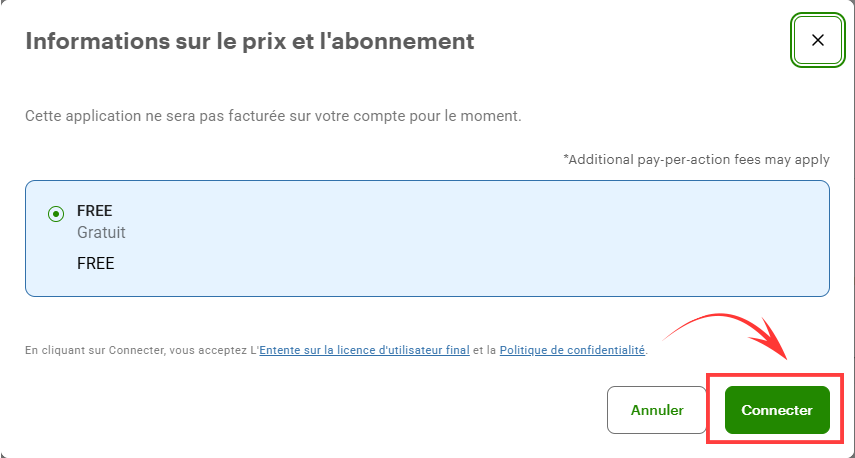Click the bold FREE plan title
The image size is (855, 458).
(95, 211)
